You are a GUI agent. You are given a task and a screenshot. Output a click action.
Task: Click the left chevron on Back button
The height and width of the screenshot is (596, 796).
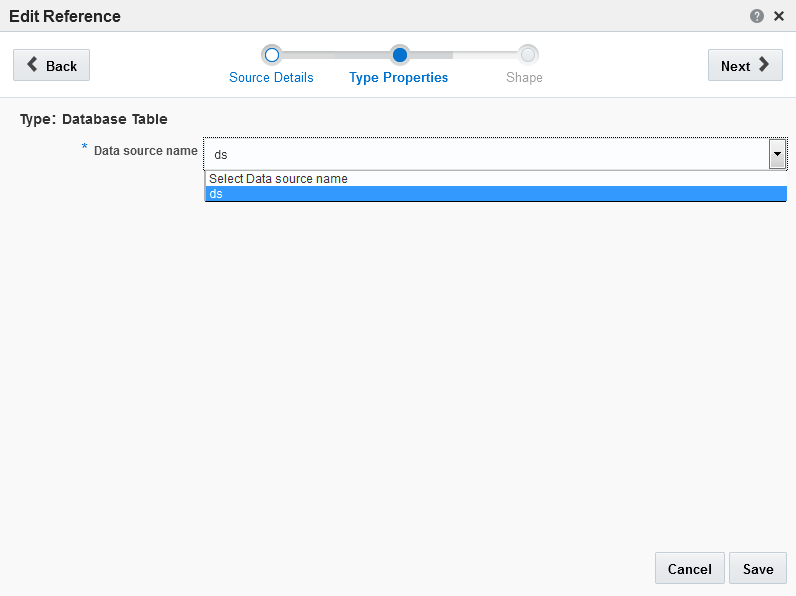point(32,64)
